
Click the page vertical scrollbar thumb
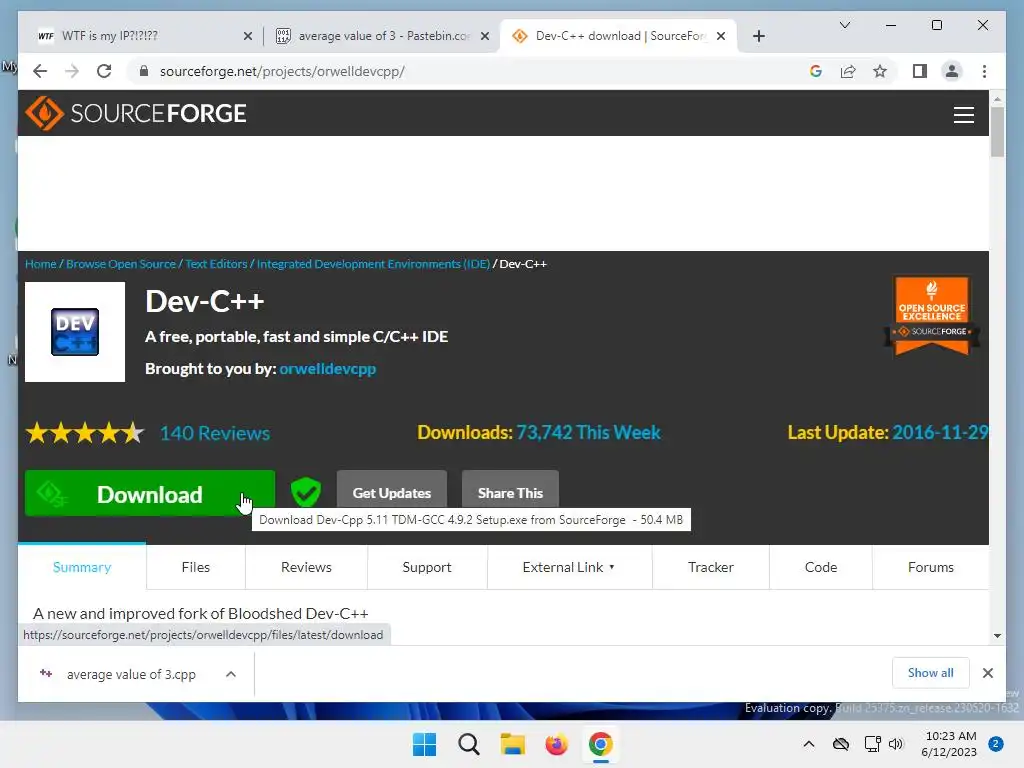[997, 131]
